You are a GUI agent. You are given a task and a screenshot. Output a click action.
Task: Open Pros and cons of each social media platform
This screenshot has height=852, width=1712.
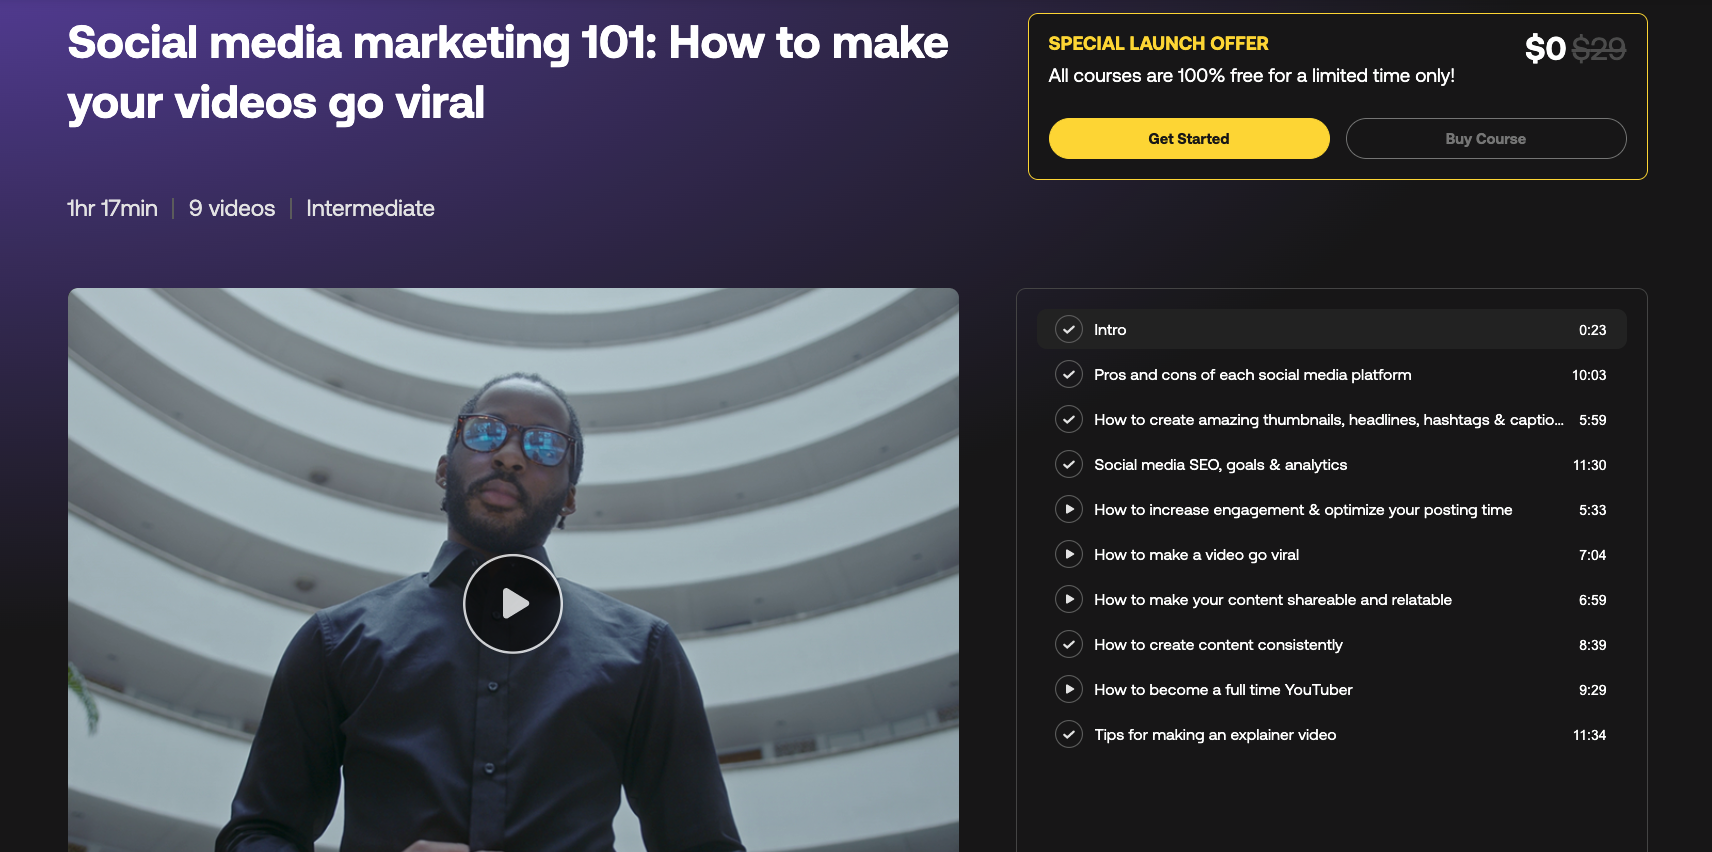click(x=1253, y=375)
